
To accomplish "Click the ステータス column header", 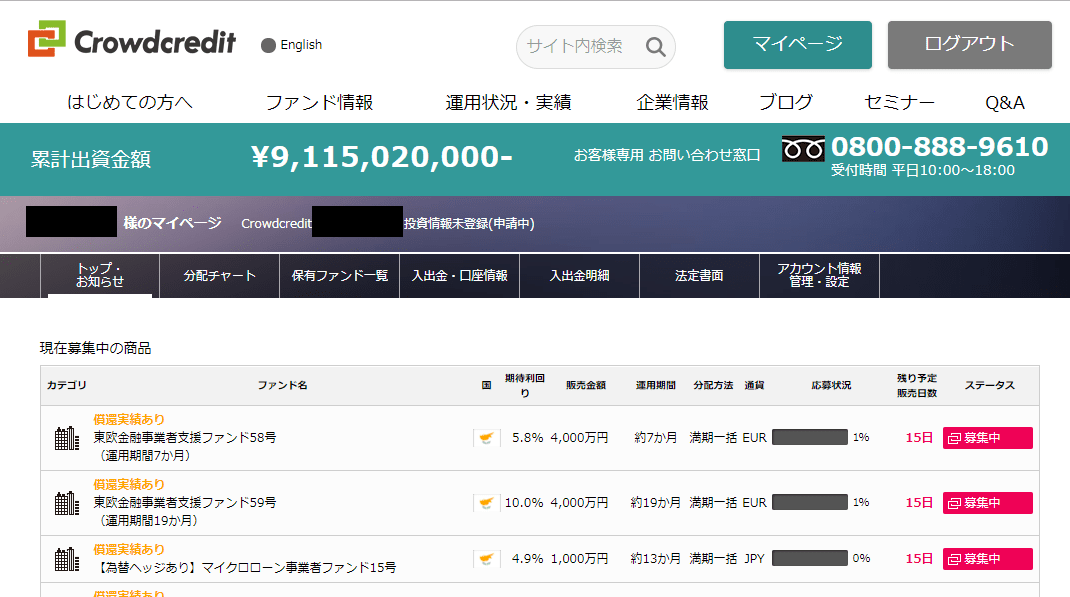I will click(x=989, y=385).
